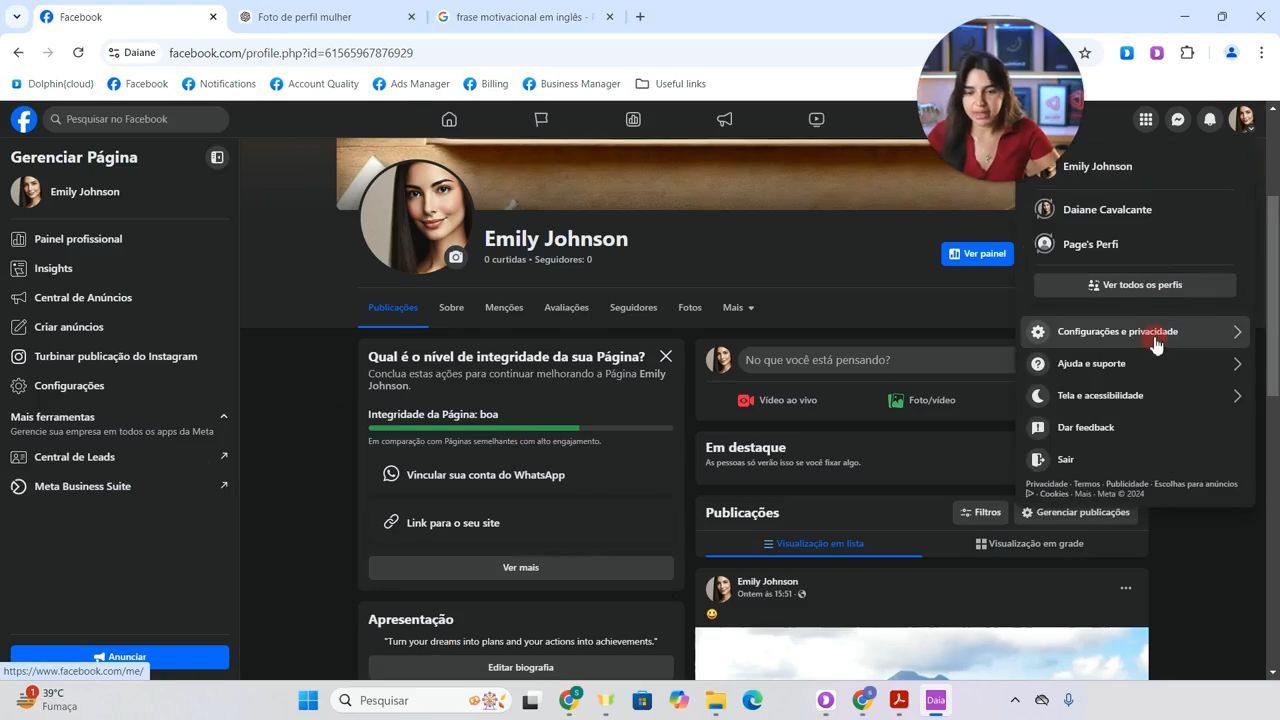This screenshot has height=720, width=1280.
Task: Open Chrome extensions puzzle icon
Action: [x=1188, y=53]
